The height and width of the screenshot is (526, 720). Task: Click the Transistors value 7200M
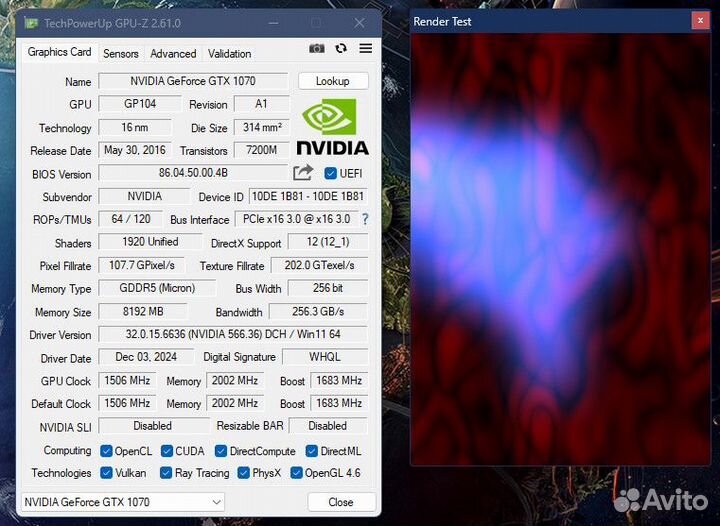pyautogui.click(x=261, y=150)
